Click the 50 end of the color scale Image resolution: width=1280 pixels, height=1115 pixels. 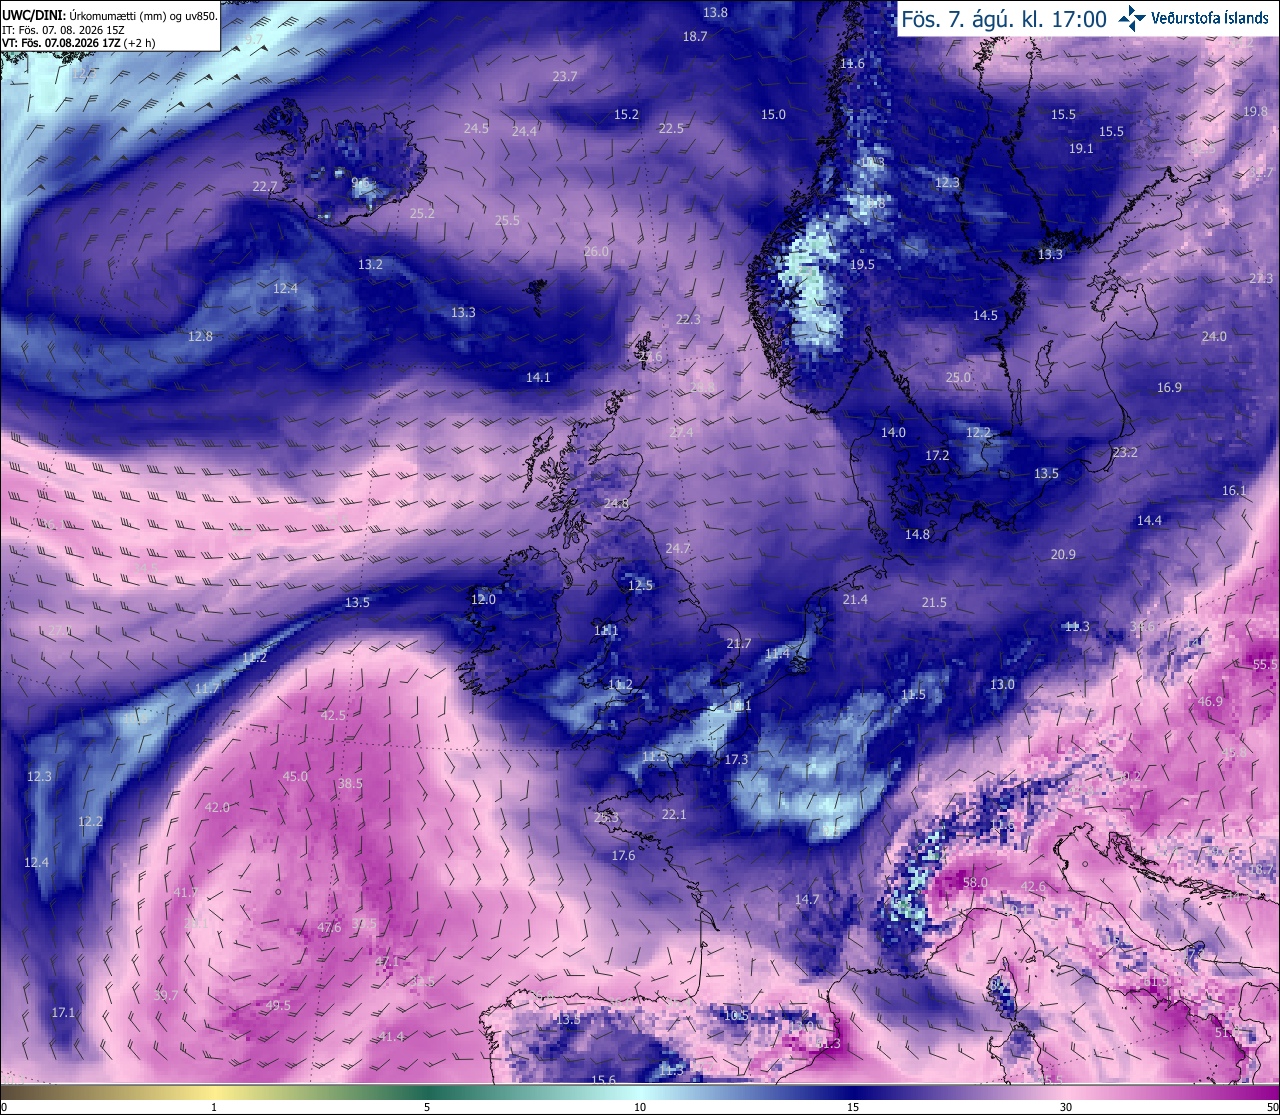click(1272, 1107)
